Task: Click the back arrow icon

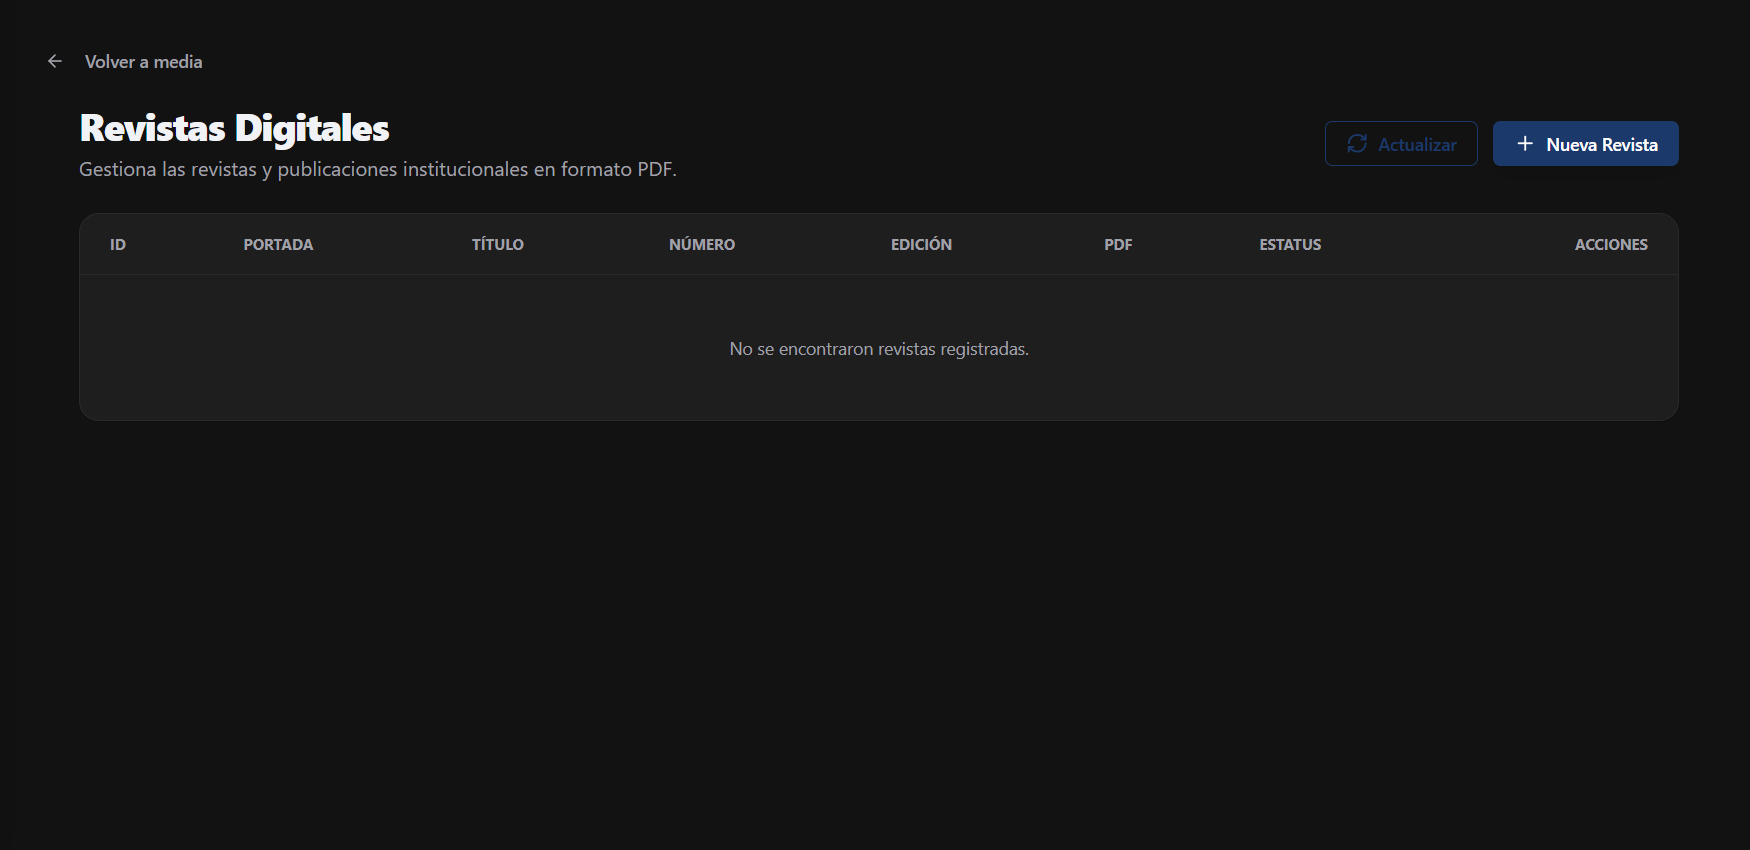Action: [x=55, y=61]
